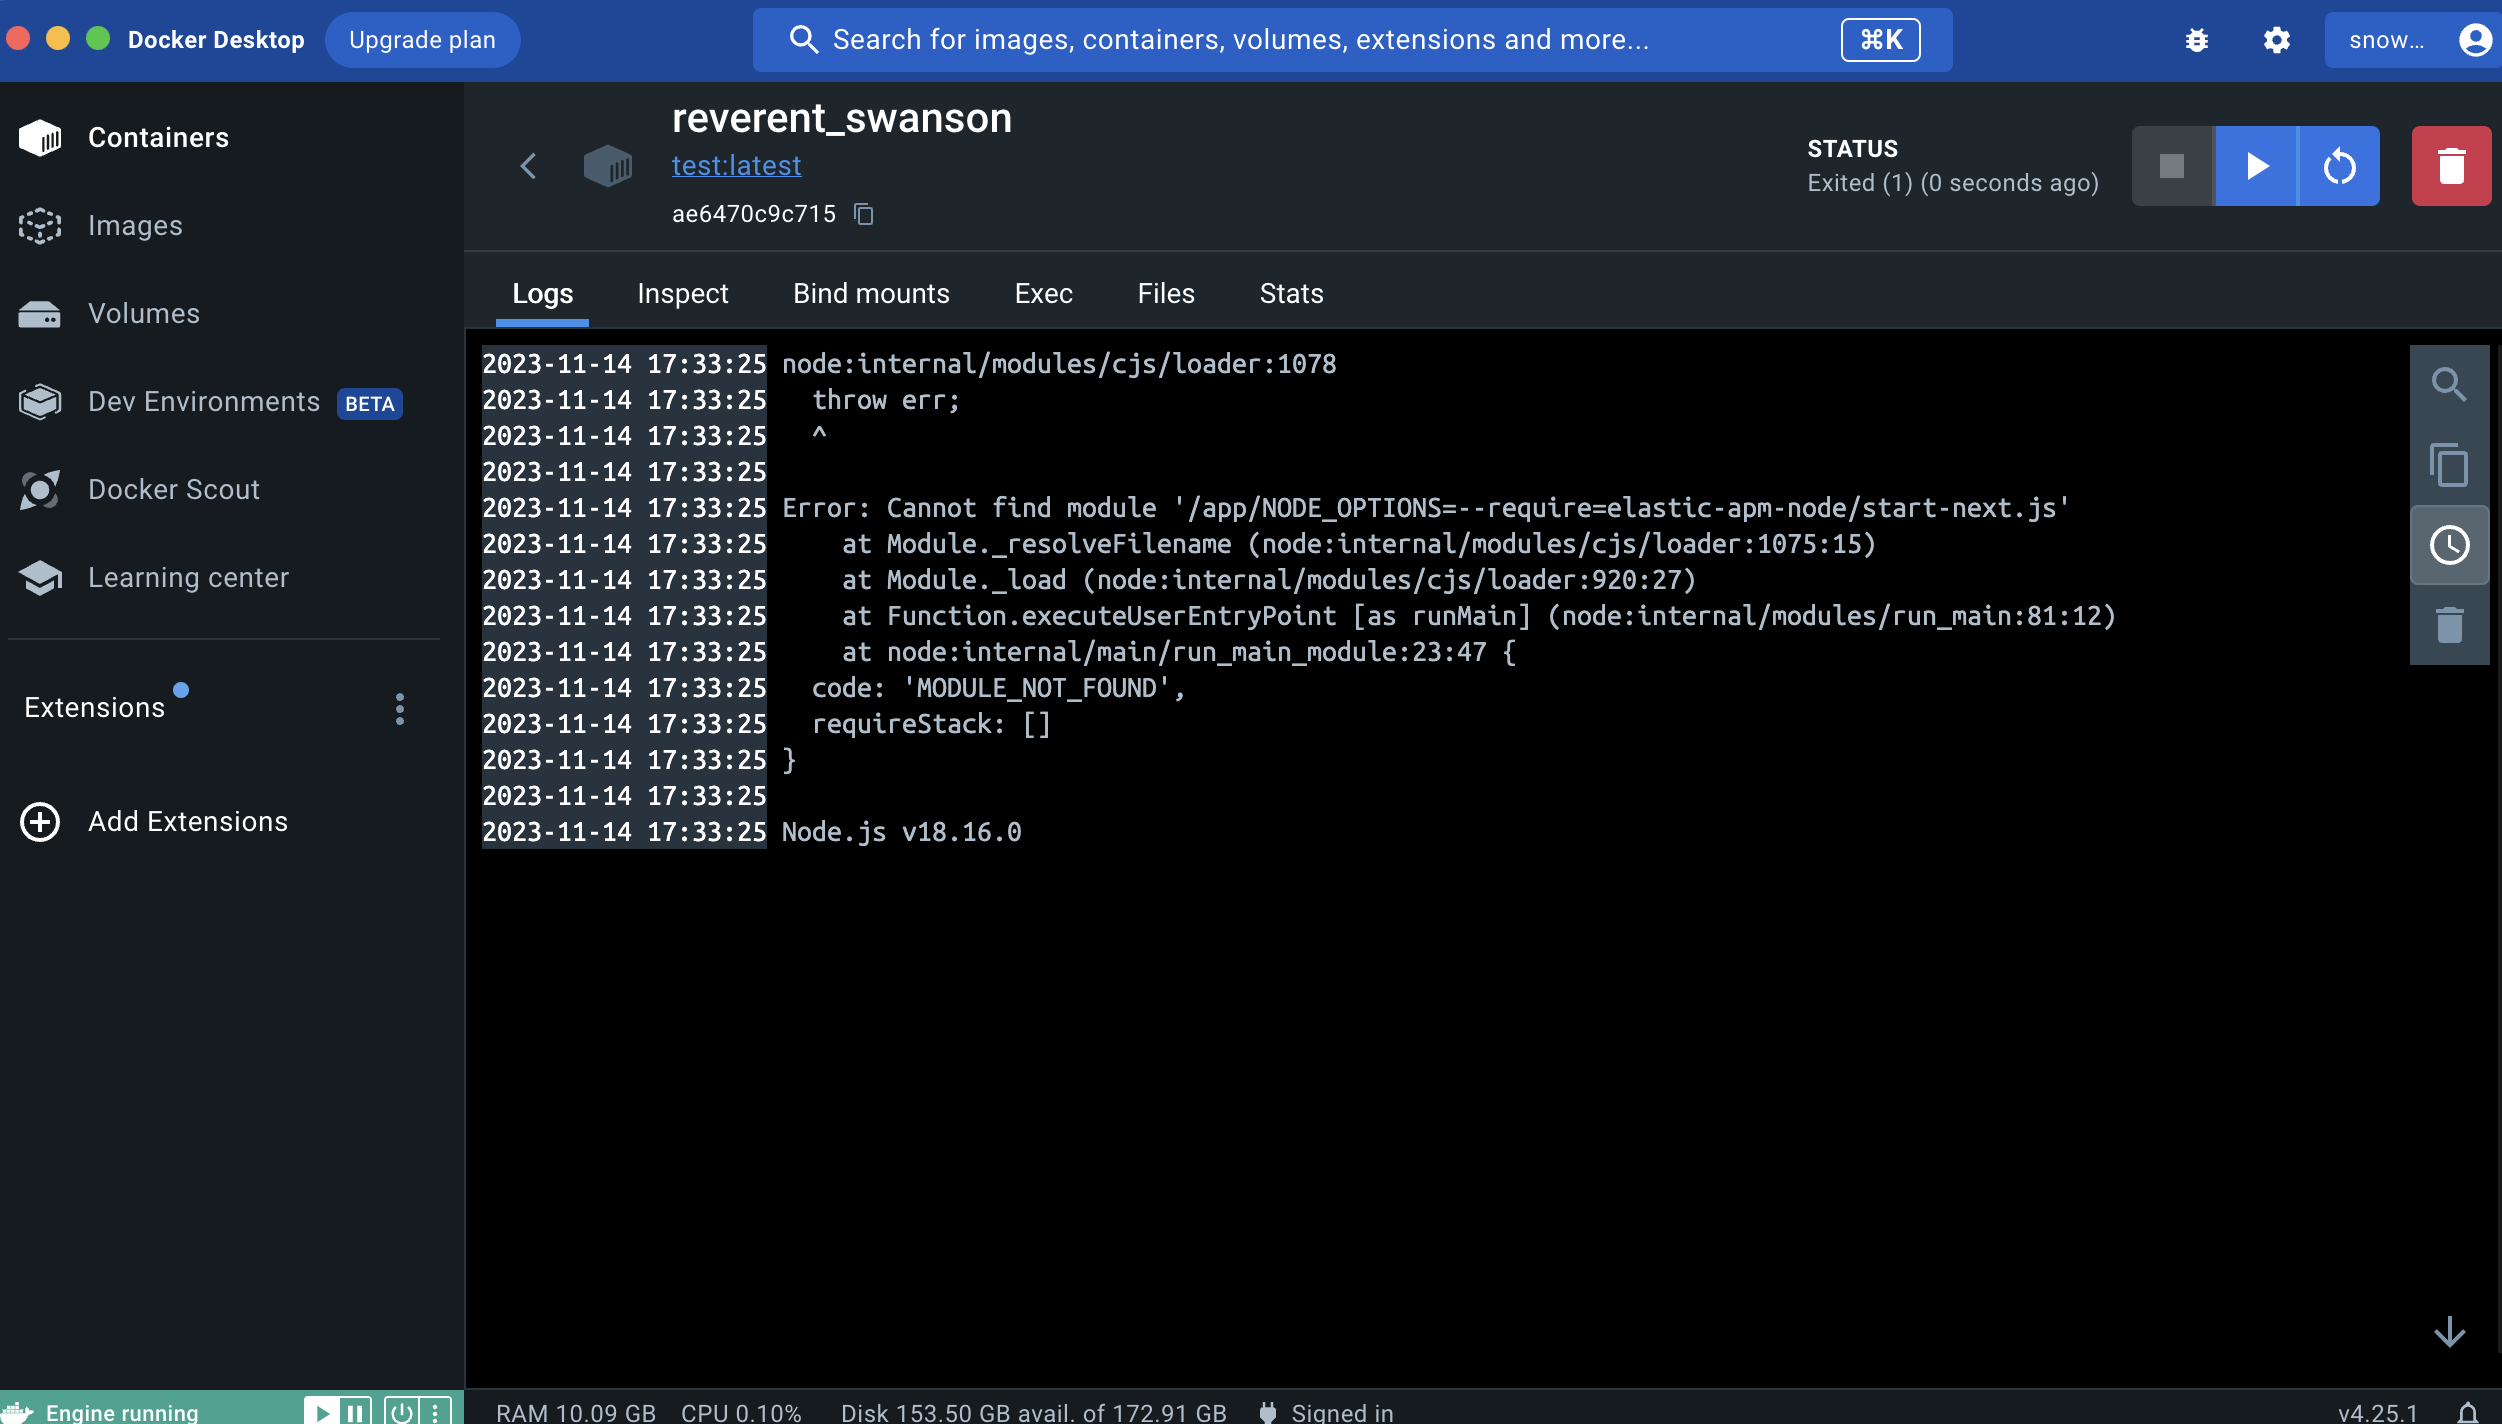Viewport: 2502px width, 1424px height.
Task: Open Settings with the gear icon
Action: click(x=2277, y=40)
